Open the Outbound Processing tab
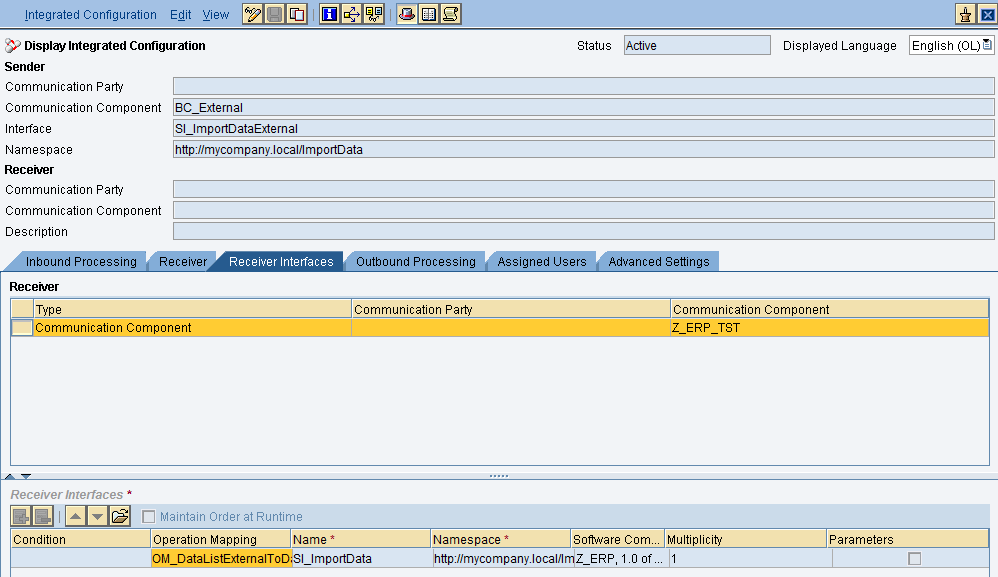 (416, 261)
